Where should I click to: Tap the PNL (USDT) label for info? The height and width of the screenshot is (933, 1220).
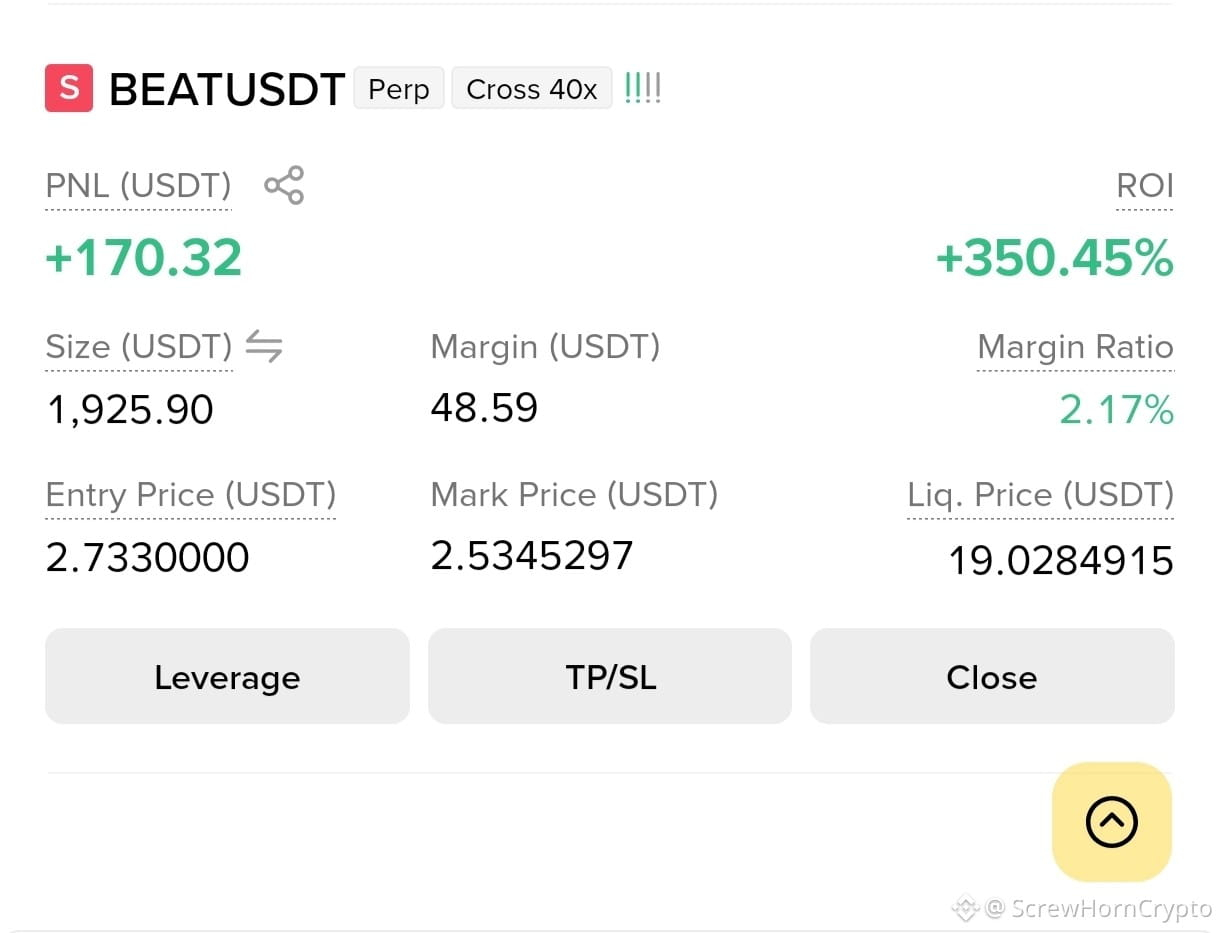point(139,186)
